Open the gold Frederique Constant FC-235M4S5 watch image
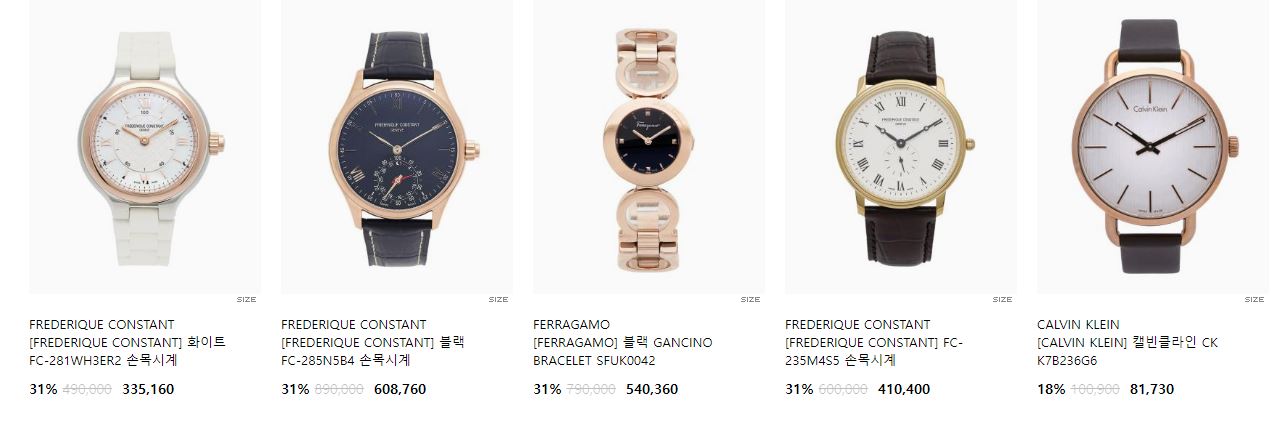 click(x=901, y=146)
